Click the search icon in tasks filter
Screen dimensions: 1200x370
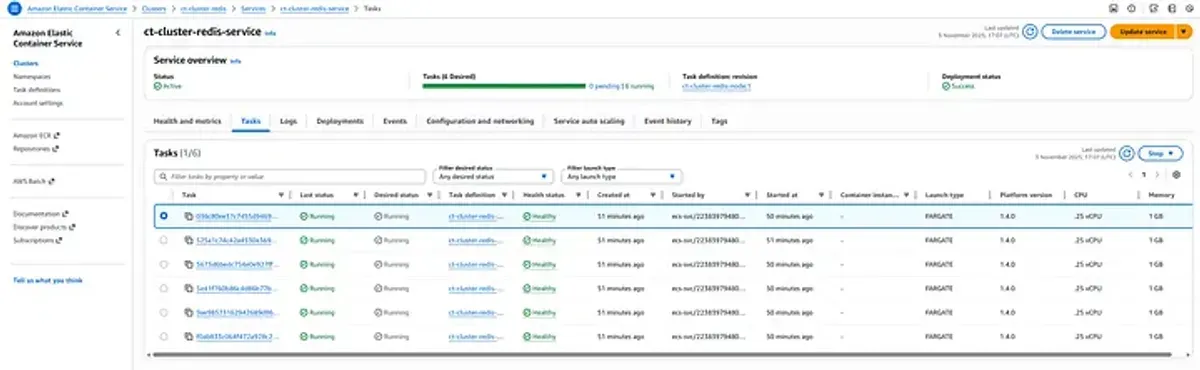164,176
